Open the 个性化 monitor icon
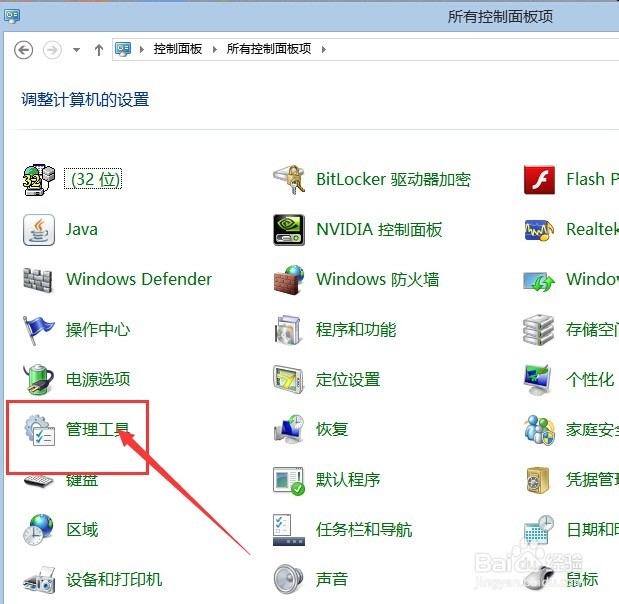619x604 pixels. click(x=538, y=380)
